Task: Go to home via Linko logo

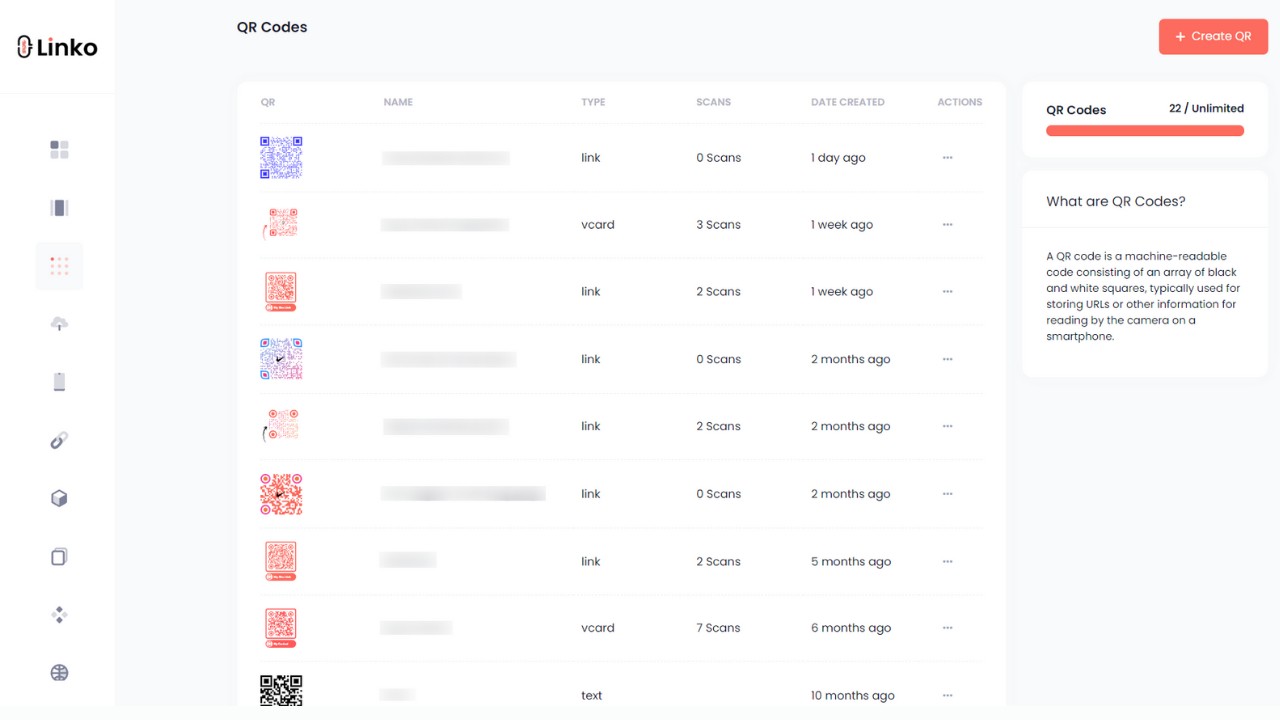Action: pyautogui.click(x=57, y=47)
